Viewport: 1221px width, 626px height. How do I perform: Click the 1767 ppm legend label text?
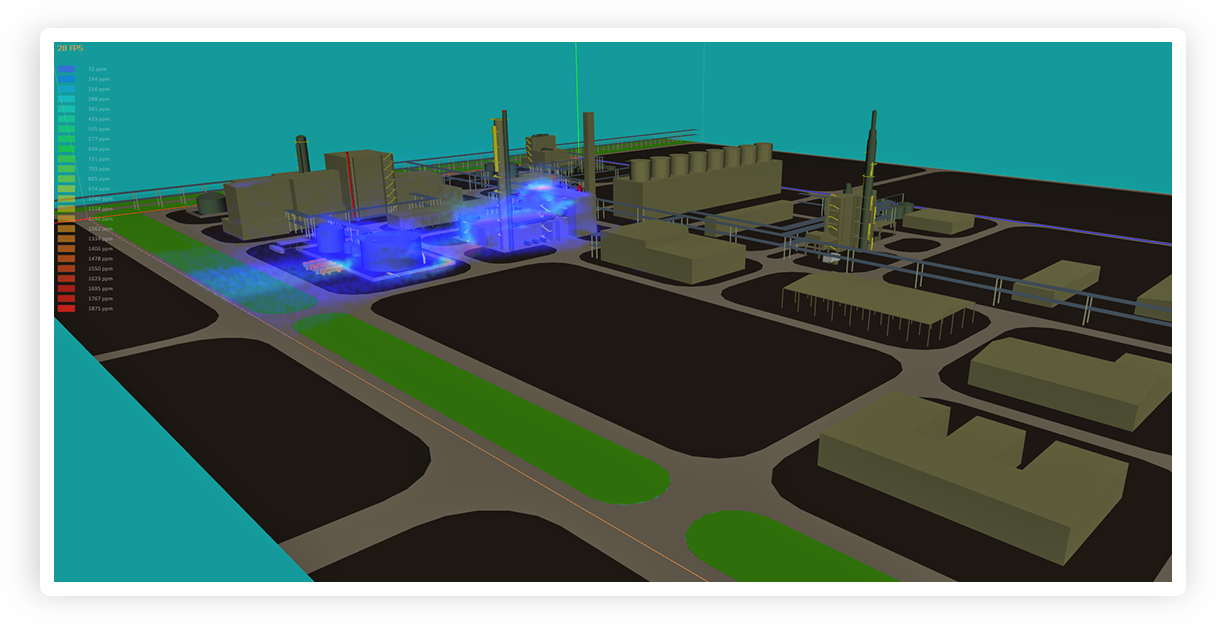98,299
